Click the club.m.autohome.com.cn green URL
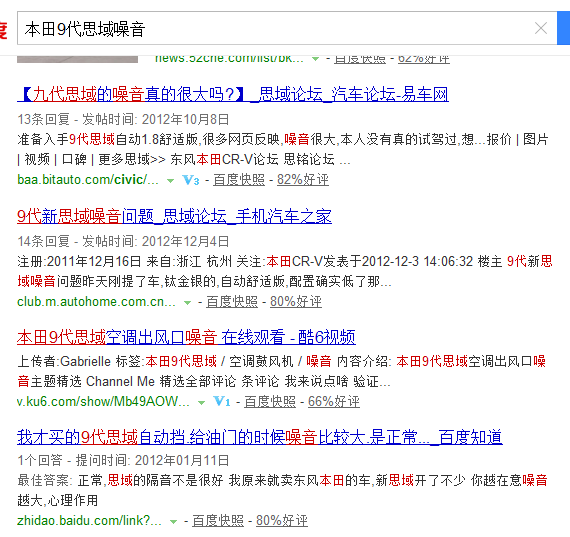Viewport: 570px width, 537px height. (x=96, y=302)
